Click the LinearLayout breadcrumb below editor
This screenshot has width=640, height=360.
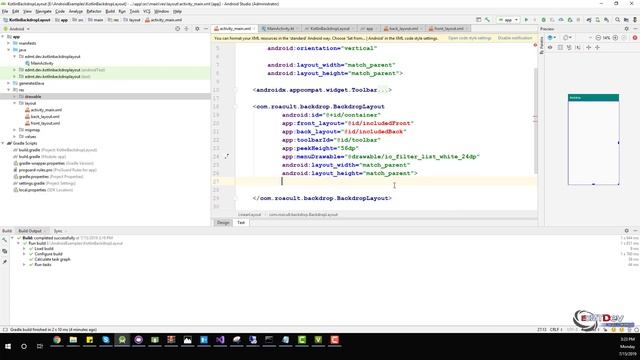pos(249,214)
